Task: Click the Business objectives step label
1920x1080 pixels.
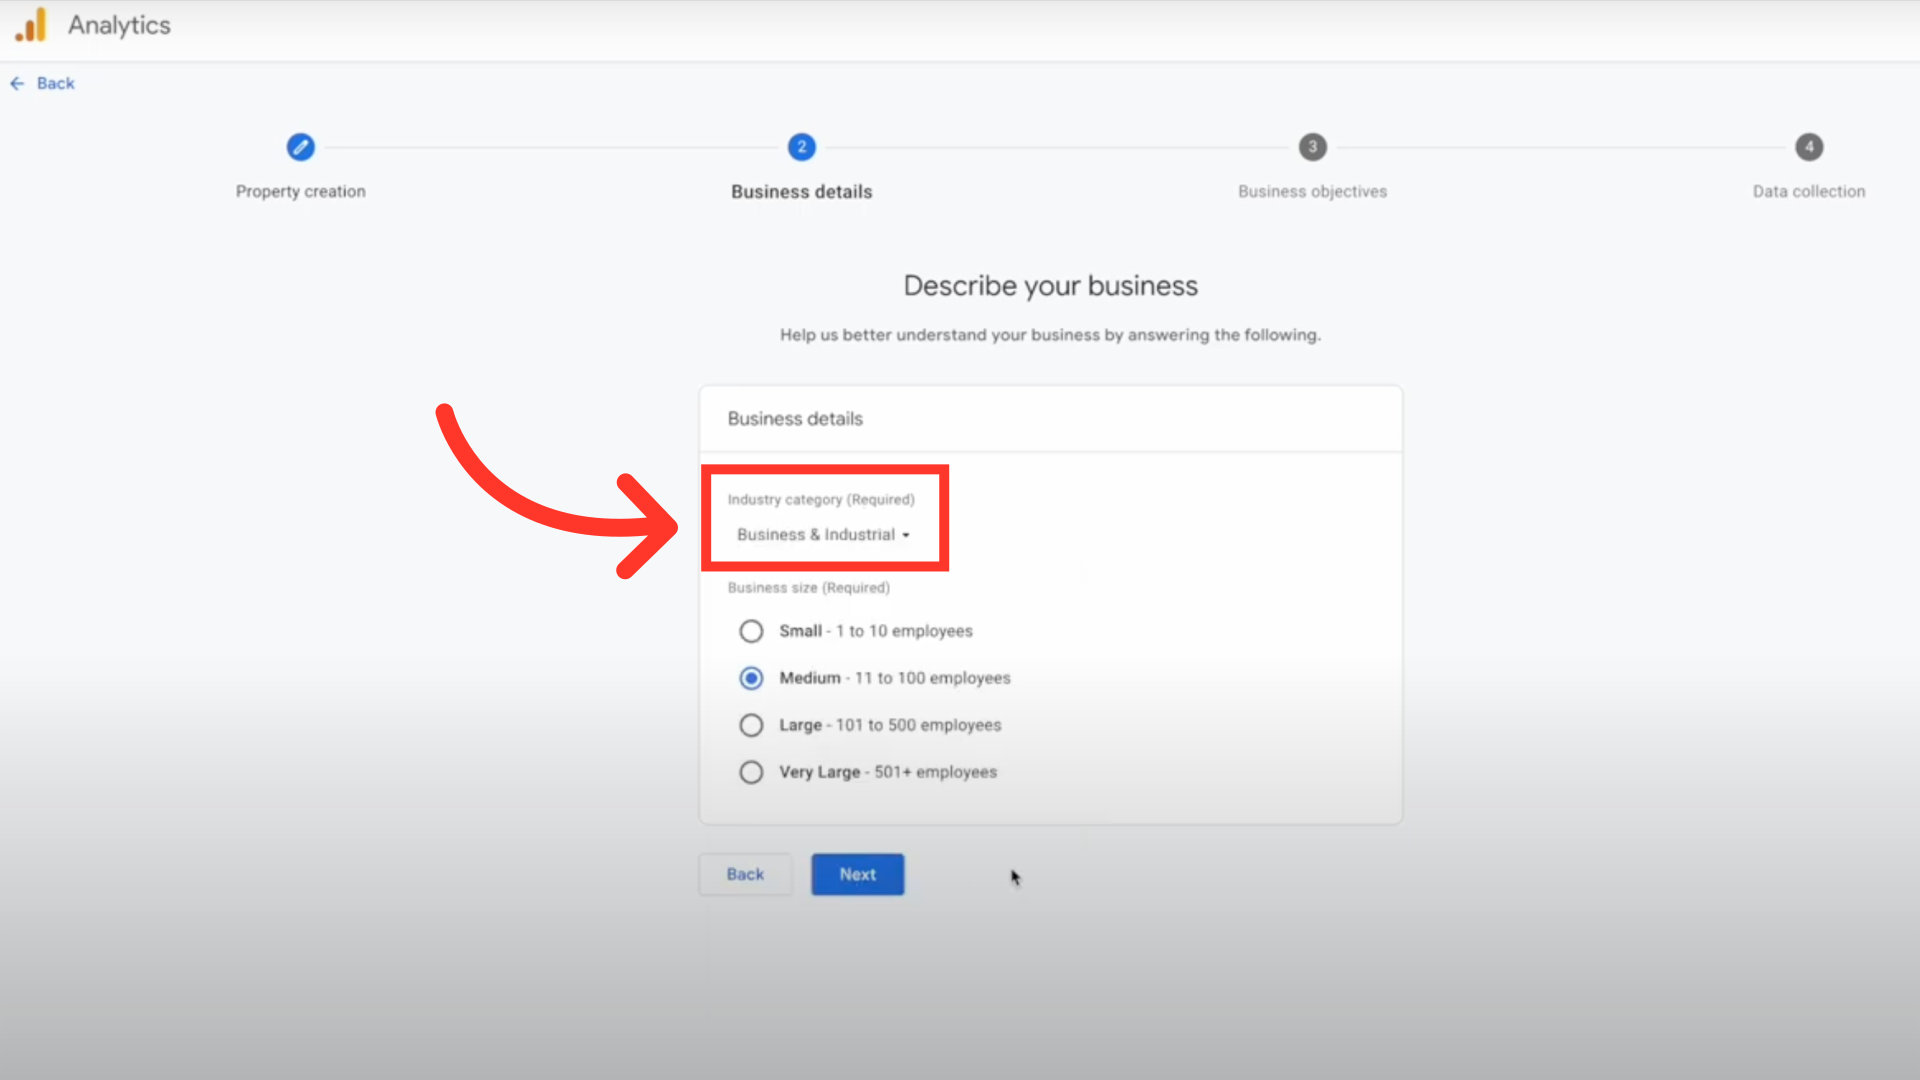Action: 1312,191
